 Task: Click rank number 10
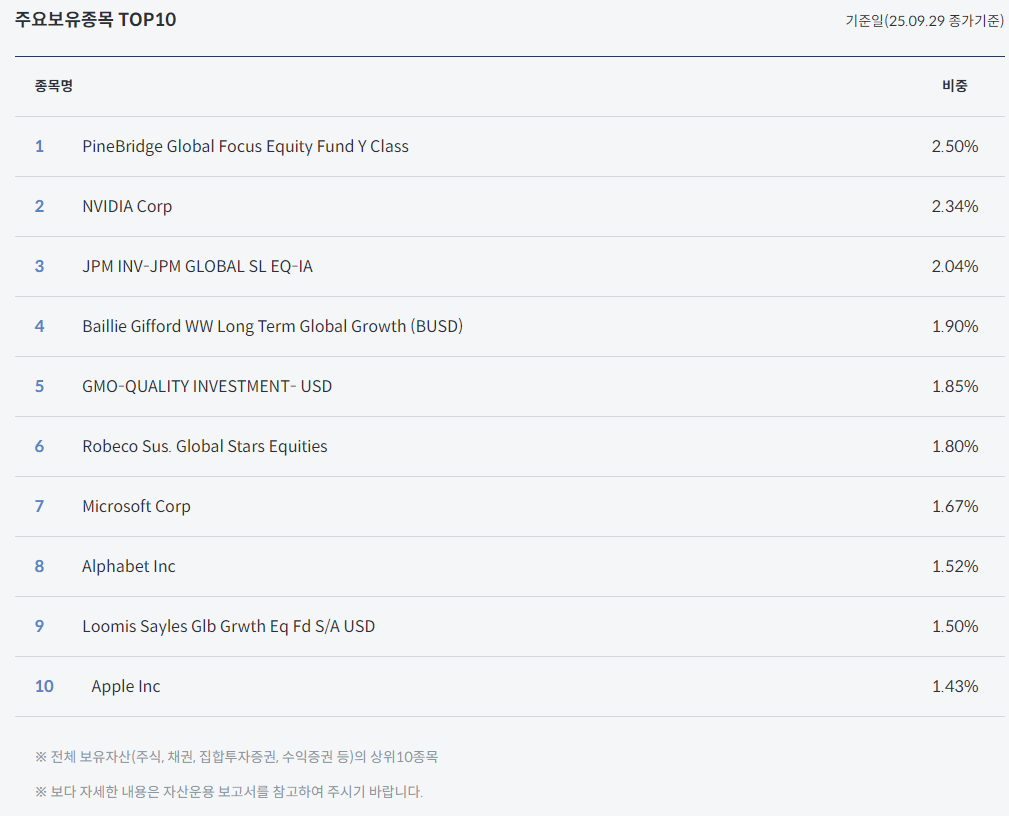tap(44, 687)
